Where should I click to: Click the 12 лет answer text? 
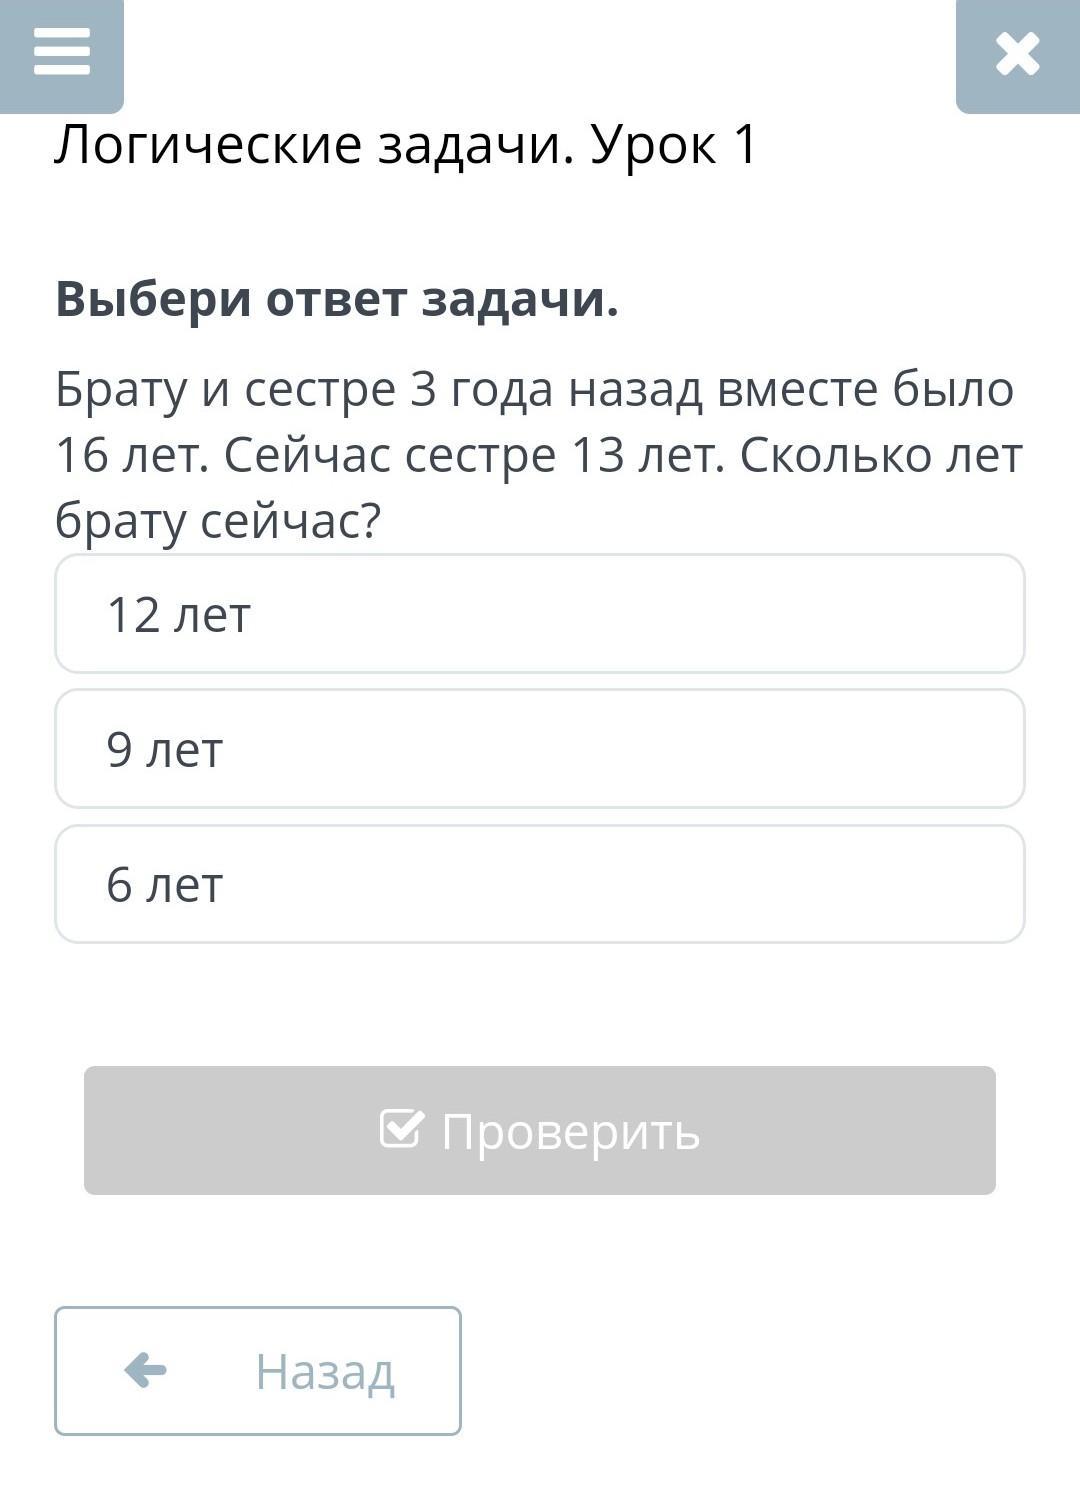(178, 614)
